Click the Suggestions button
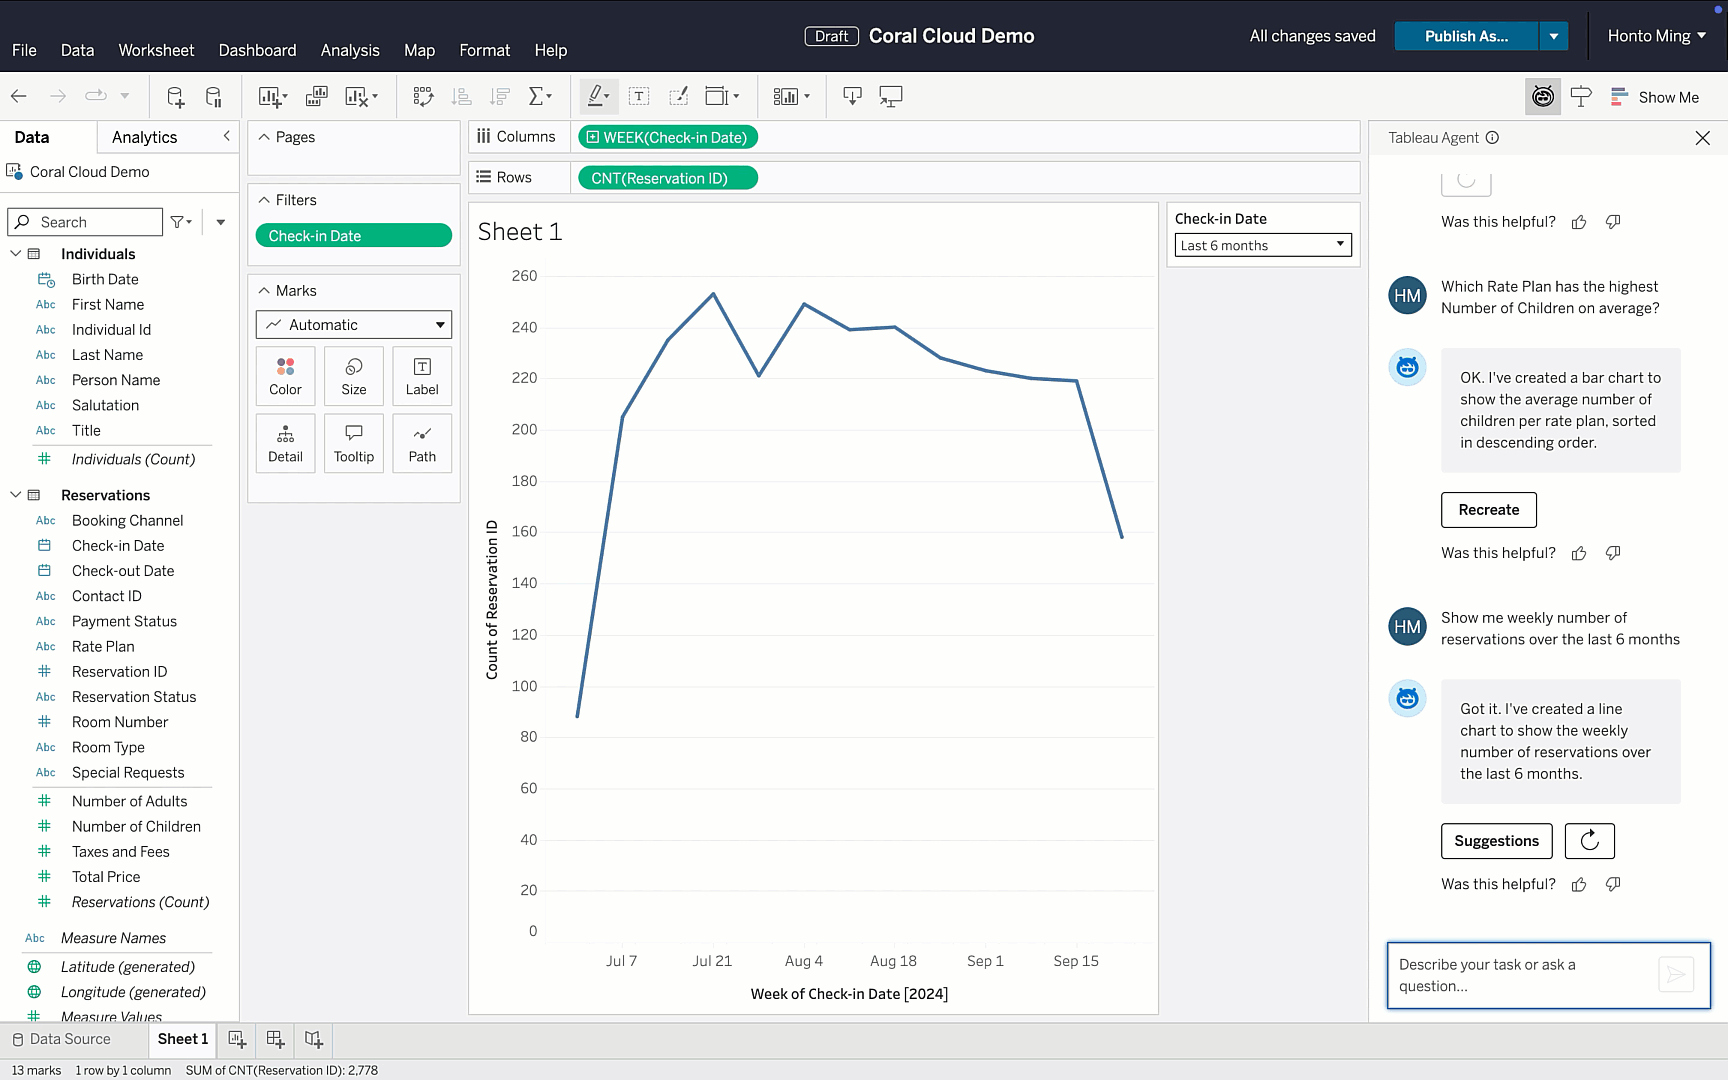Viewport: 1728px width, 1080px height. pos(1496,841)
